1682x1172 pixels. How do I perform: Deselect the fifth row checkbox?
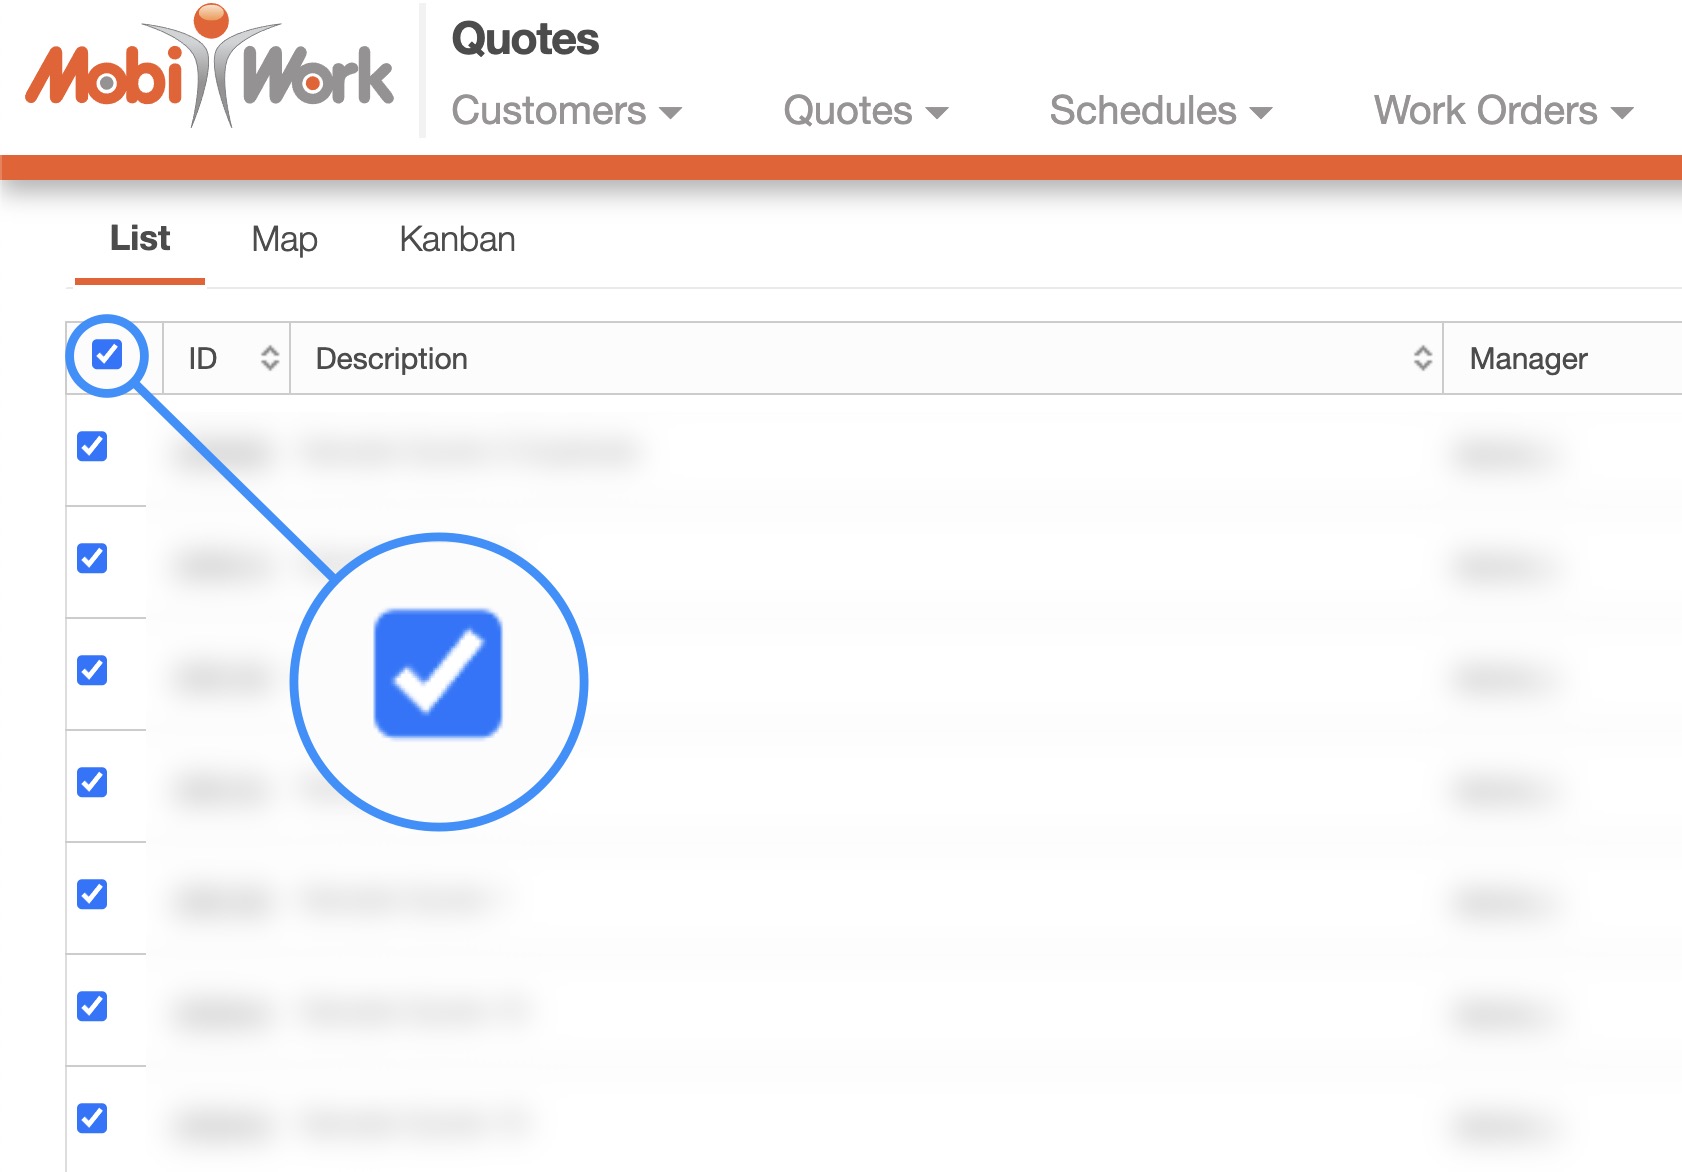(x=92, y=894)
